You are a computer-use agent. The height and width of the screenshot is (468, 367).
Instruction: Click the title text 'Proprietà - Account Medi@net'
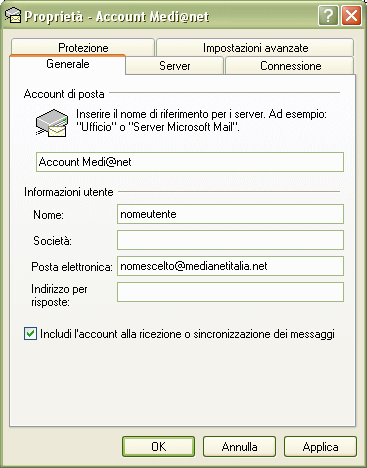tap(117, 16)
